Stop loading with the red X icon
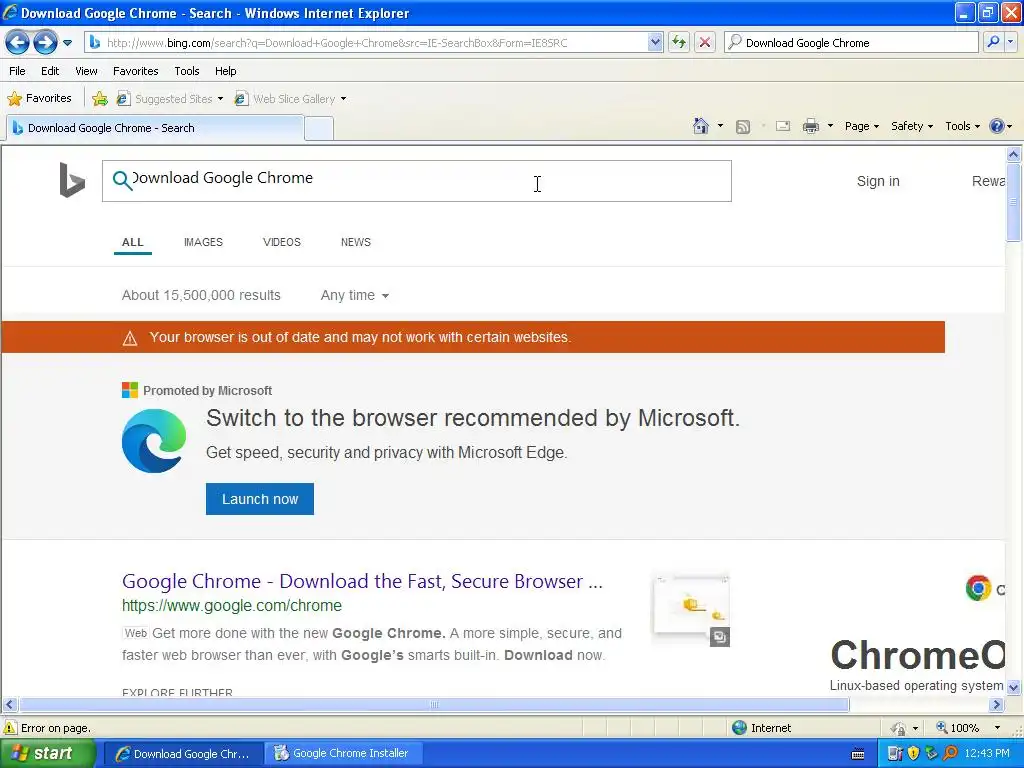This screenshot has width=1024, height=768. click(705, 43)
